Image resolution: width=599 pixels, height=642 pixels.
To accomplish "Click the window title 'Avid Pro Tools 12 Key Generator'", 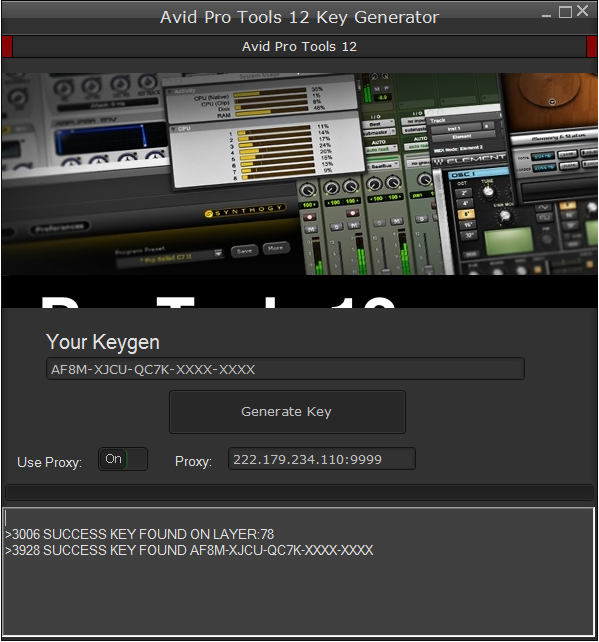I will coord(299,17).
